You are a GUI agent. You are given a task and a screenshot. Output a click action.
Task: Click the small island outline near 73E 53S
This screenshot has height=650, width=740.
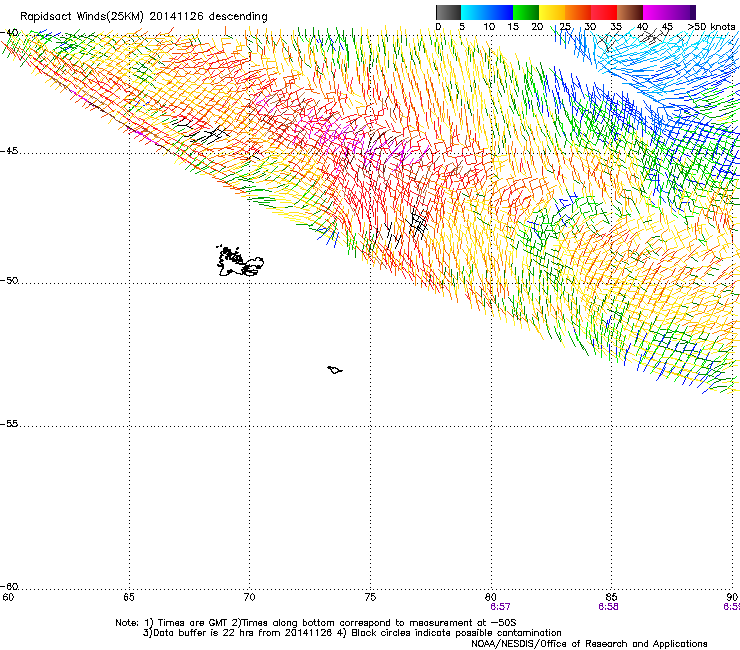[x=335, y=370]
